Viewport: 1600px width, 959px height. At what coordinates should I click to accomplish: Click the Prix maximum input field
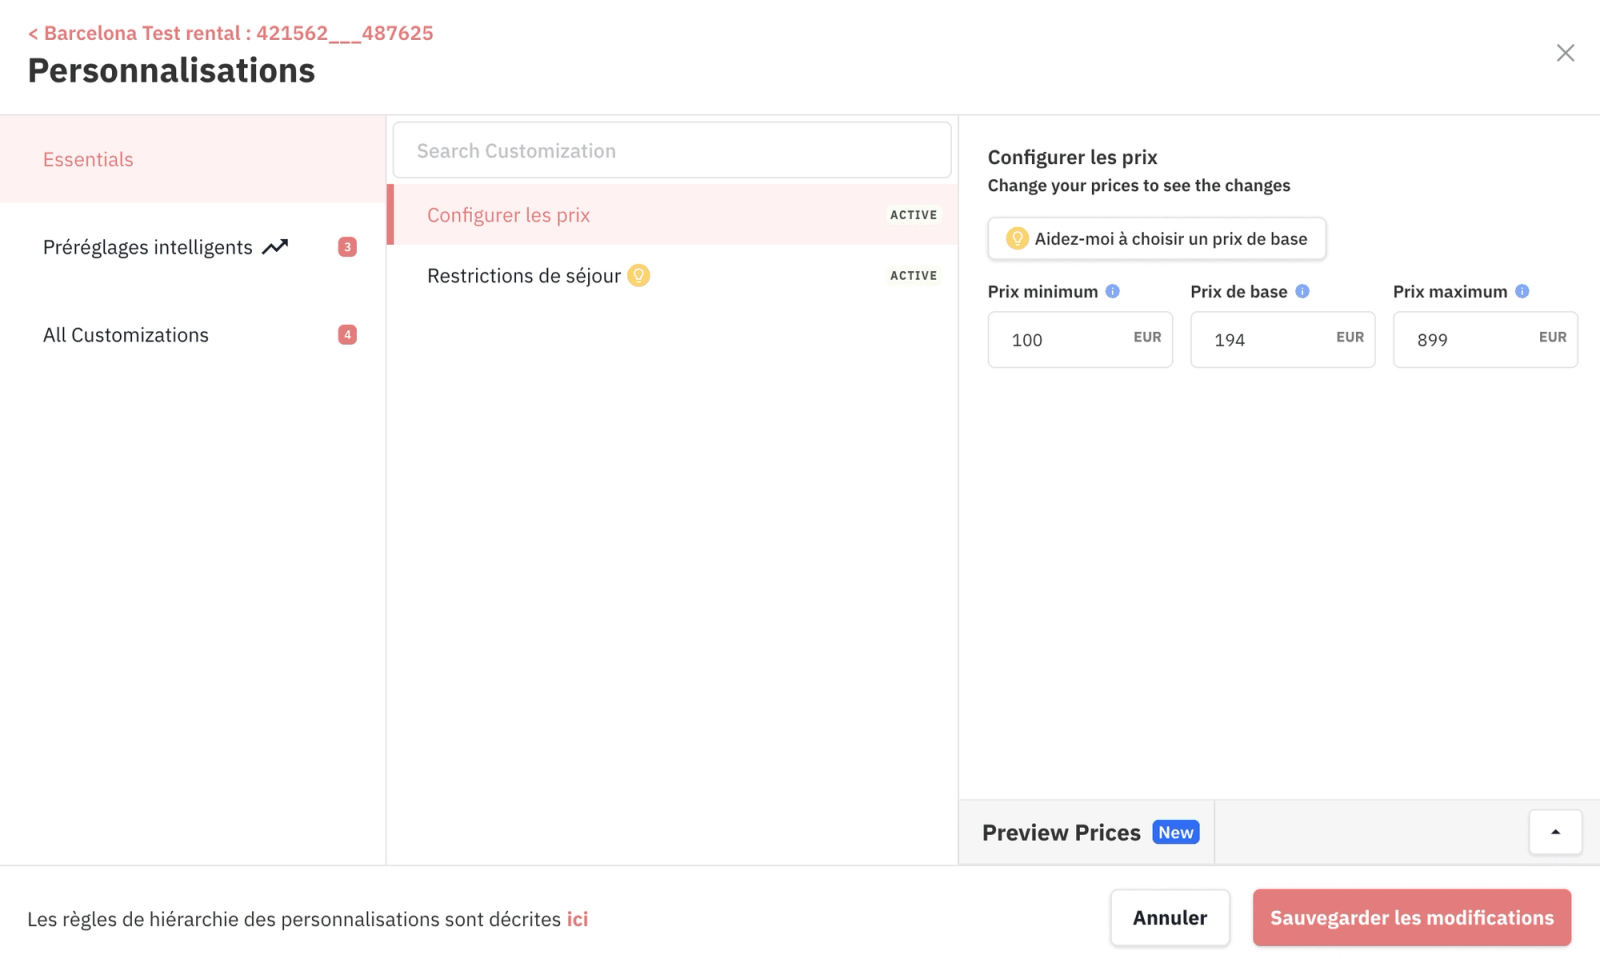[x=1485, y=340]
